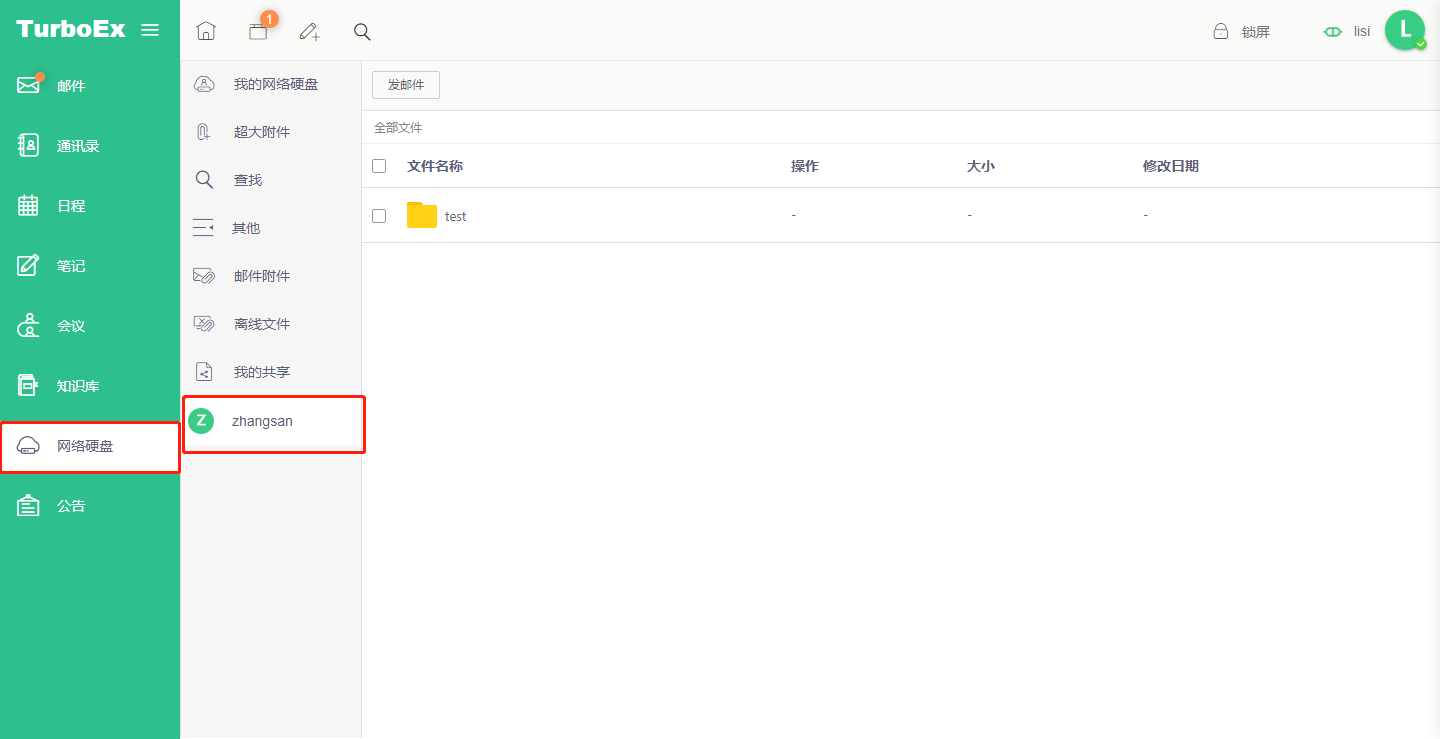1440x739 pixels.
Task: Click the 锁屏 lock screen link
Action: [1256, 32]
